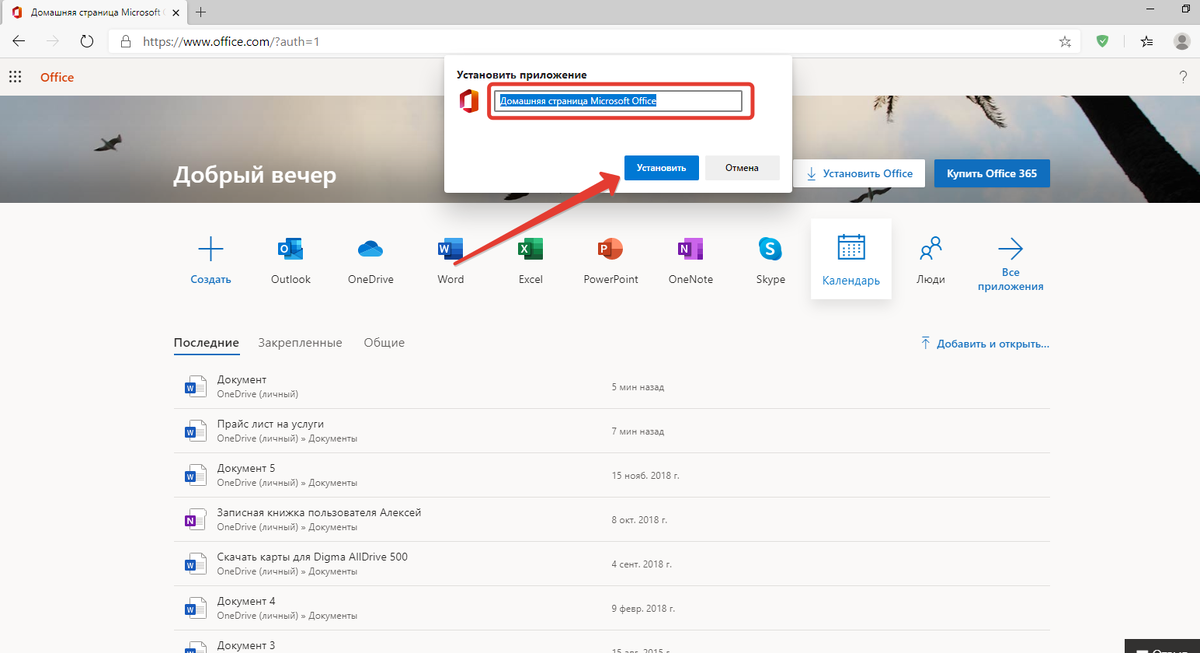
Task: Click the Создать plus icon
Action: tap(211, 249)
